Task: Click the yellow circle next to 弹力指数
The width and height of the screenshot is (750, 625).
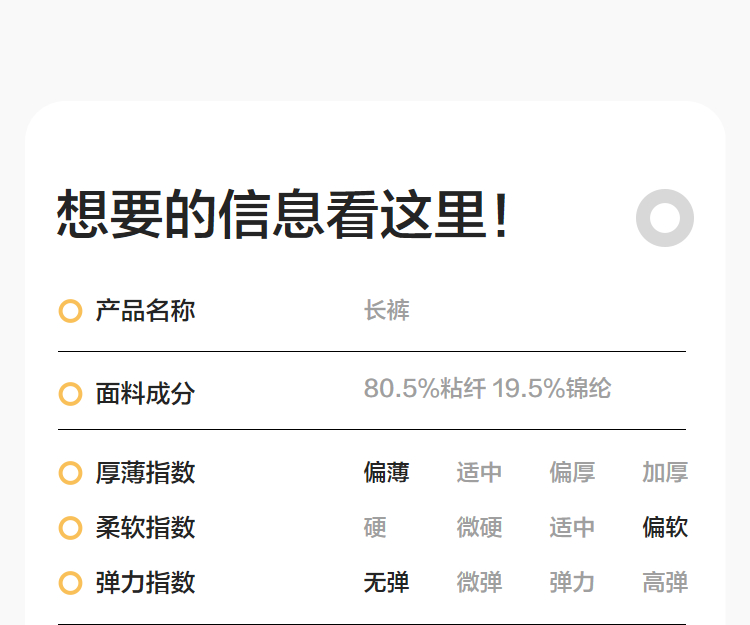Action: (70, 583)
